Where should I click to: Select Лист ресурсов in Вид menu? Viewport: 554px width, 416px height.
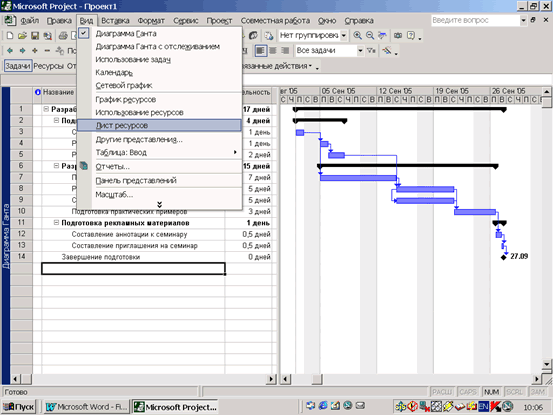click(x=159, y=125)
